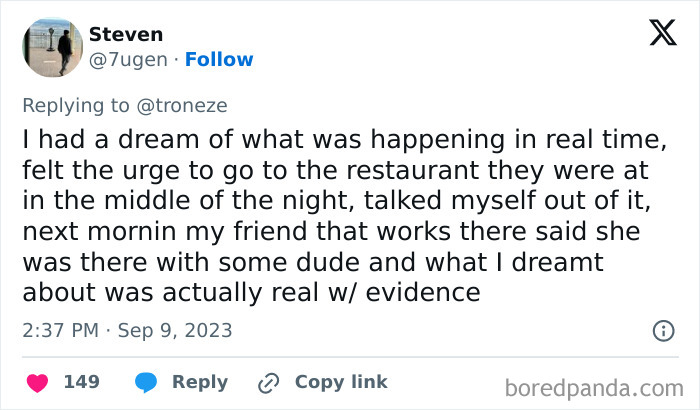This screenshot has height=410, width=700.
Task: Click the chain link copy icon
Action: pos(268,382)
